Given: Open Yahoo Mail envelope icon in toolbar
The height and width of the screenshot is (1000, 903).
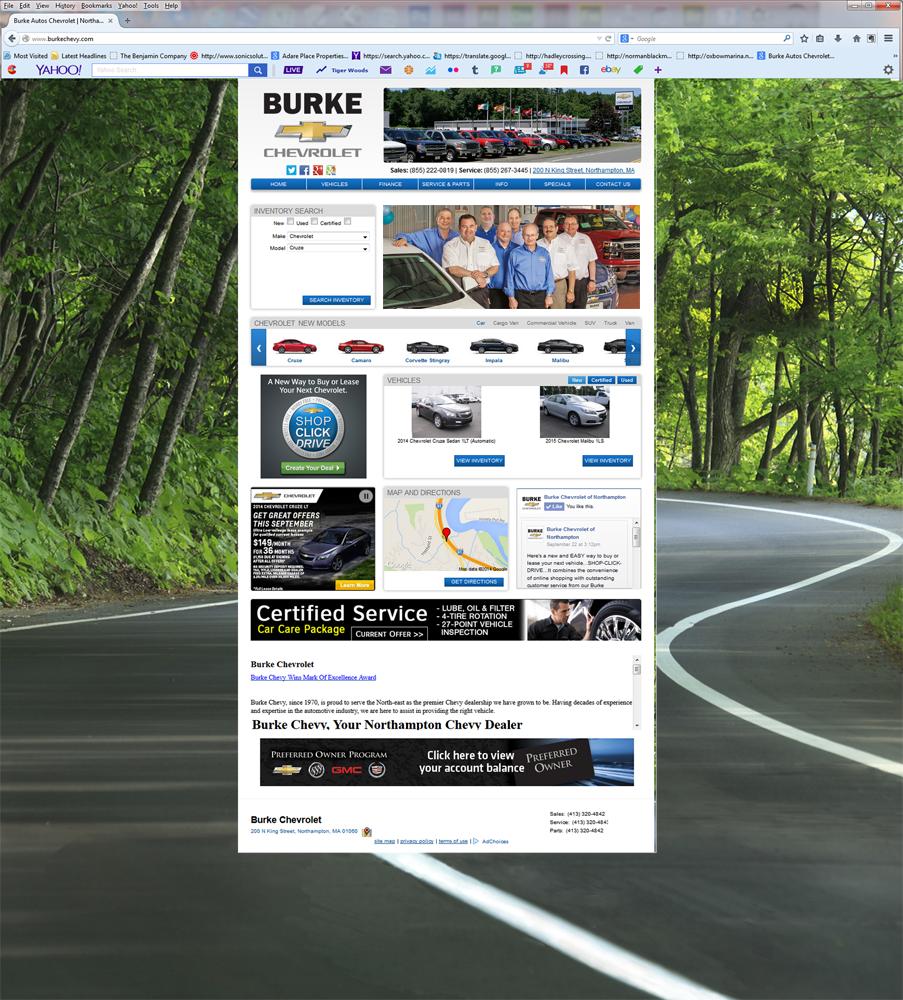Looking at the screenshot, I should point(386,70).
